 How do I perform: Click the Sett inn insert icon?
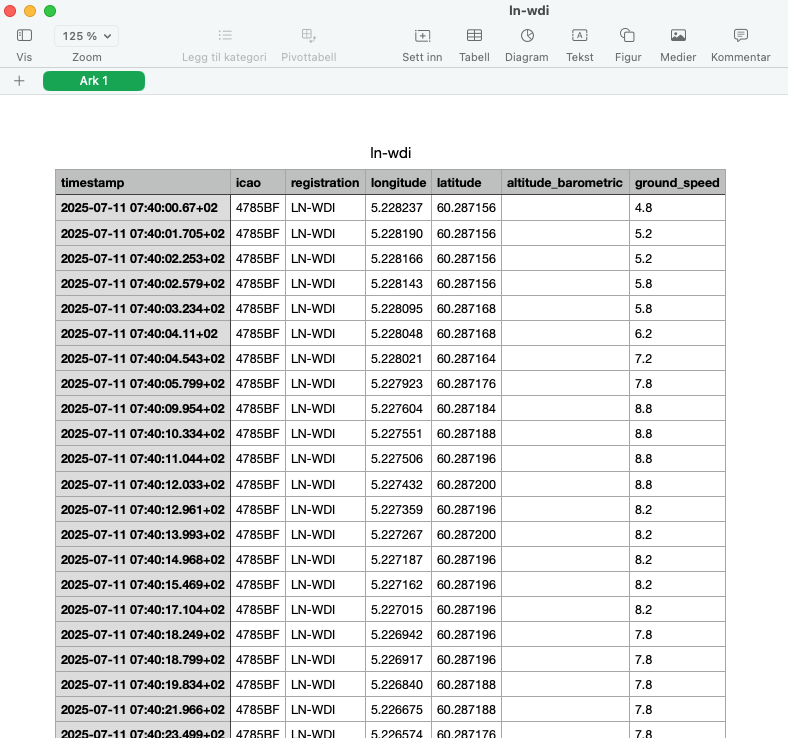[422, 36]
